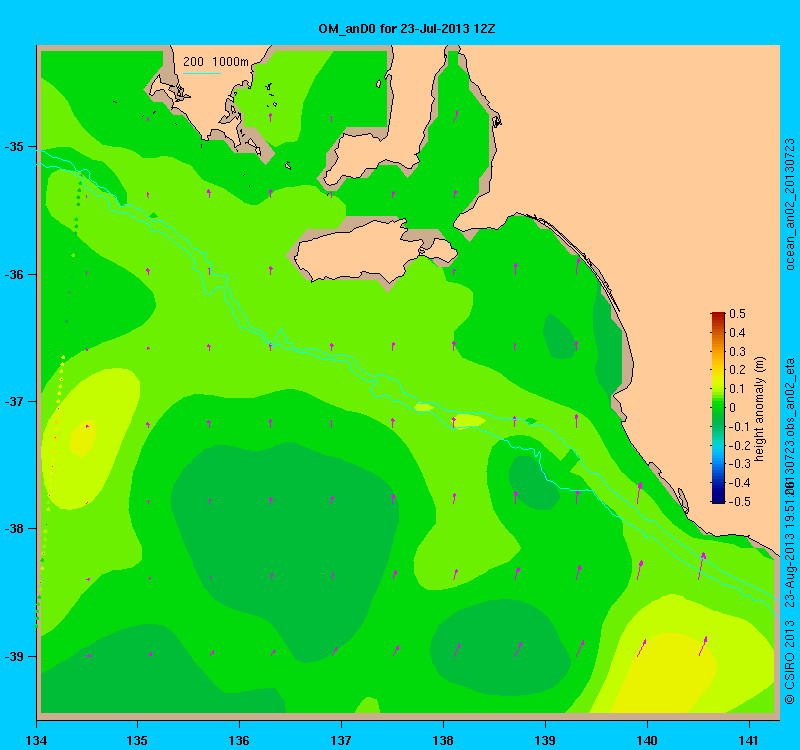Click the "-36" latitude axis label
The width and height of the screenshot is (800, 750).
(14, 274)
